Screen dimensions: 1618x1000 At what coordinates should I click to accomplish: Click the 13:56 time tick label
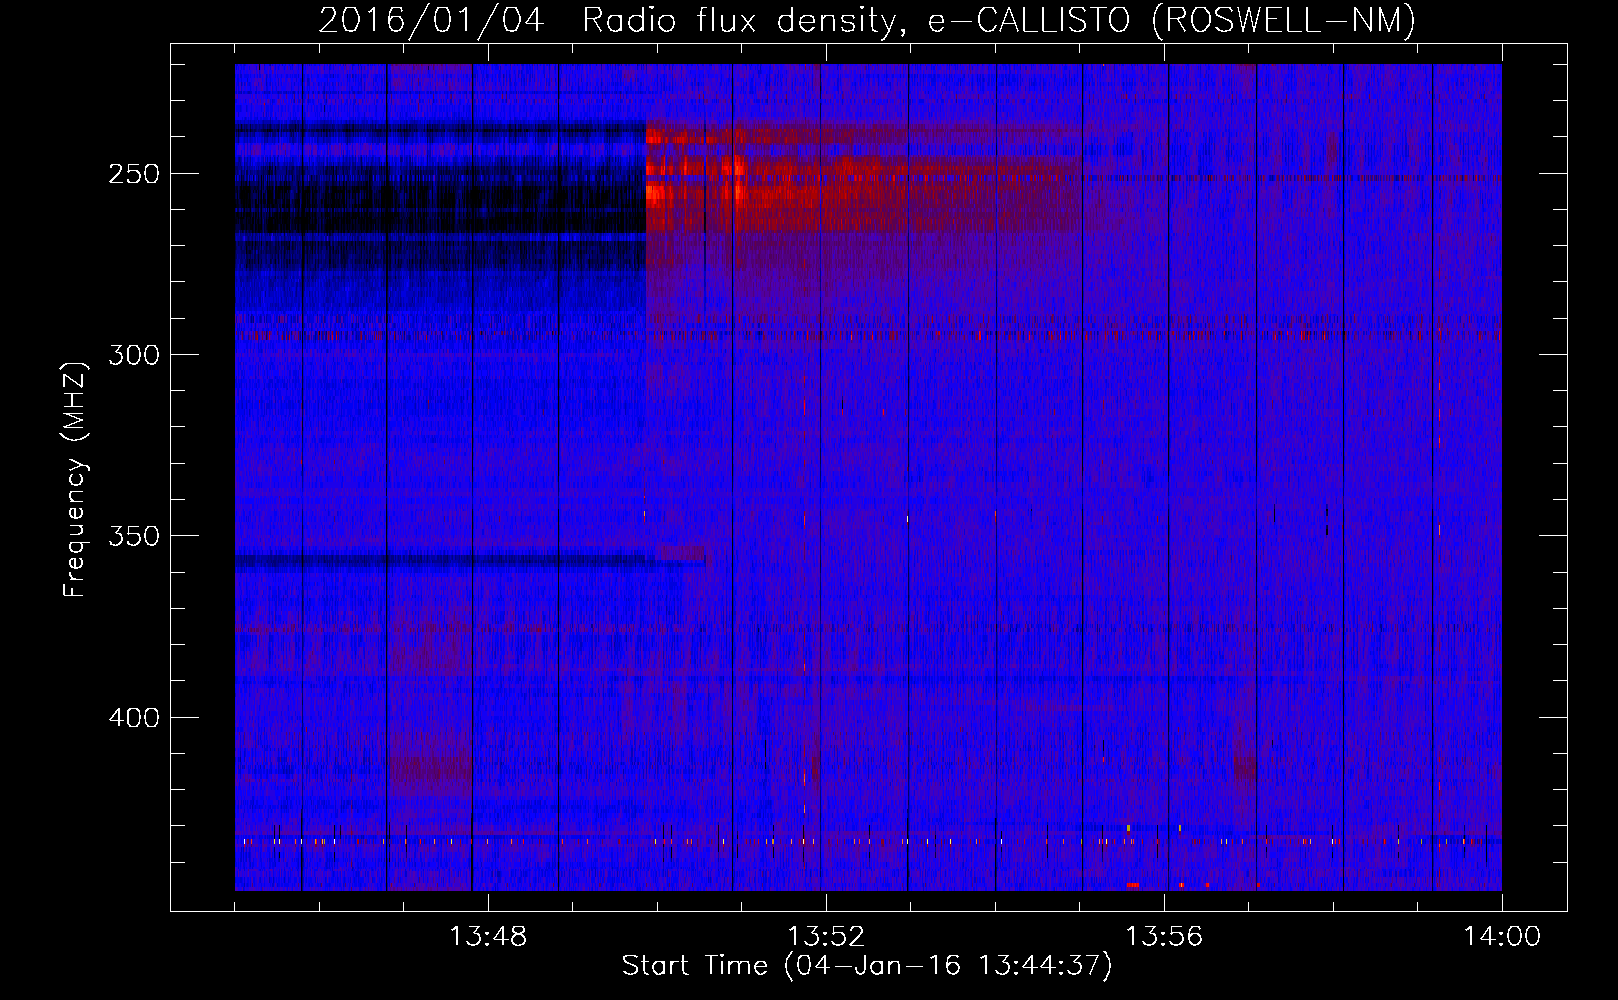[x=1164, y=937]
